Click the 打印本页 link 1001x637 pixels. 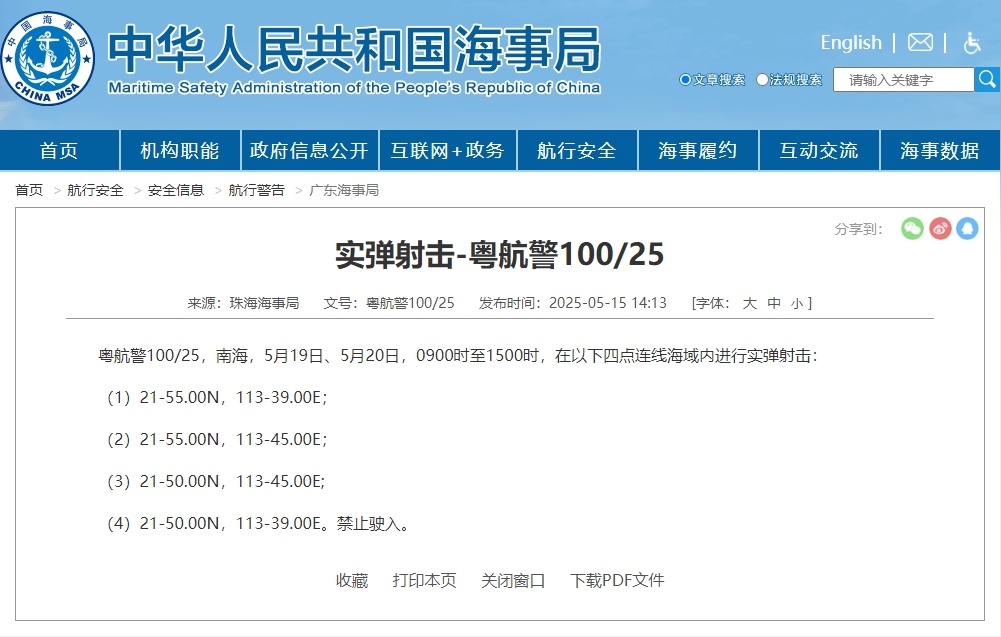pyautogui.click(x=425, y=580)
